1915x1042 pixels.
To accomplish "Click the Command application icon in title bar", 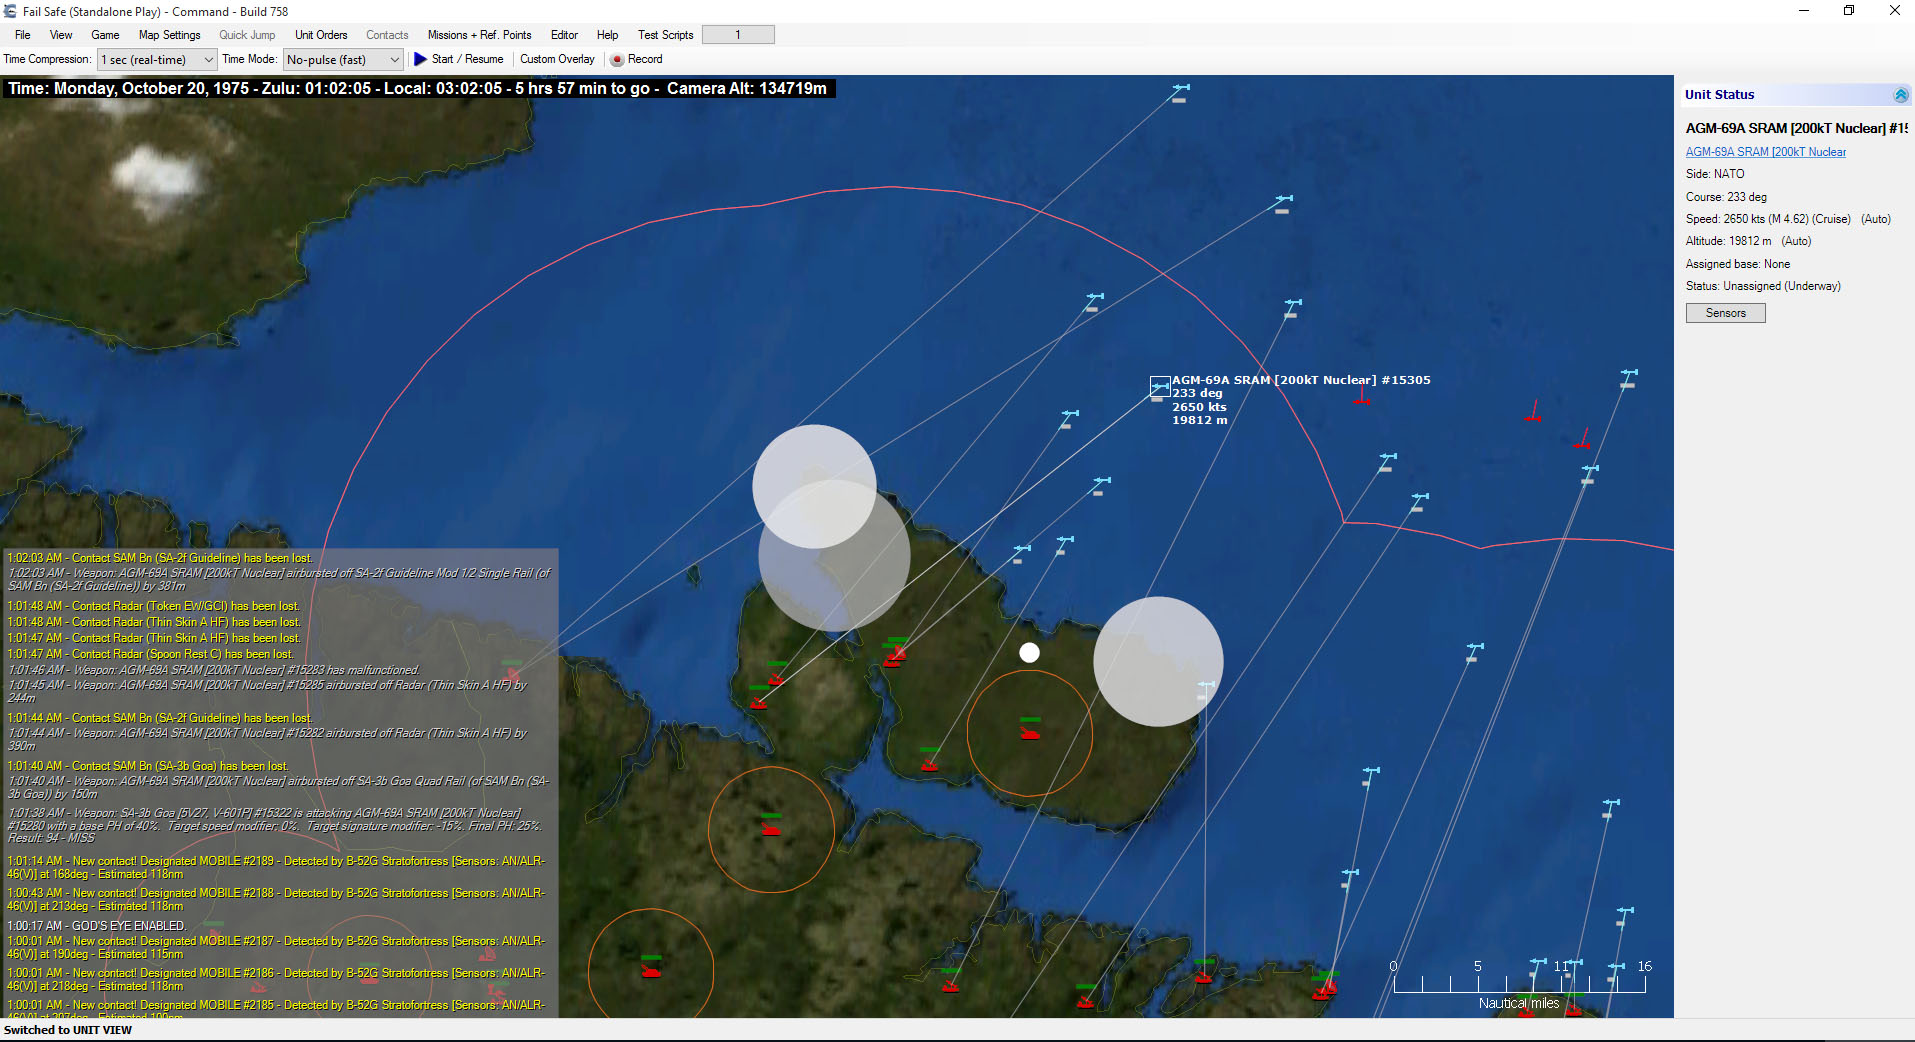I will click(9, 11).
